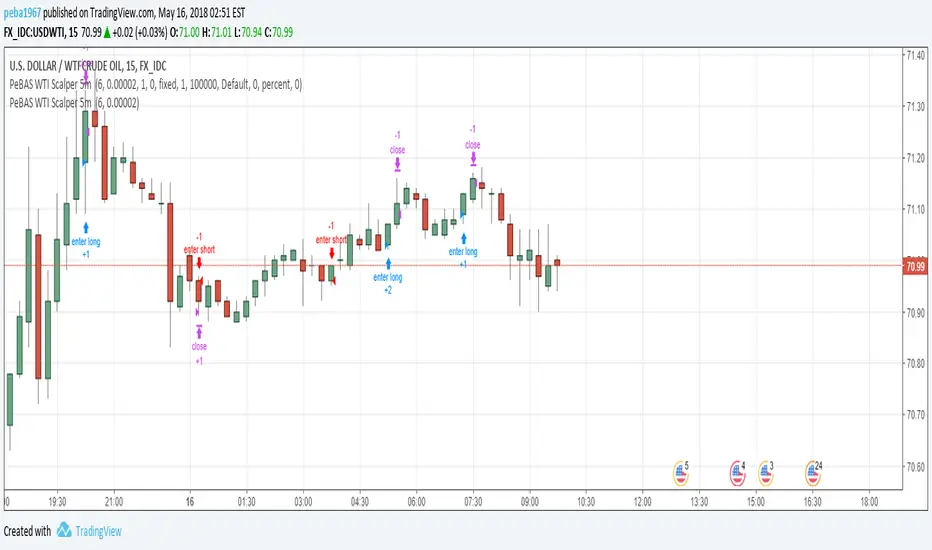The width and height of the screenshot is (932, 550).
Task: Click the 12:00 time axis label
Action: [x=643, y=502]
